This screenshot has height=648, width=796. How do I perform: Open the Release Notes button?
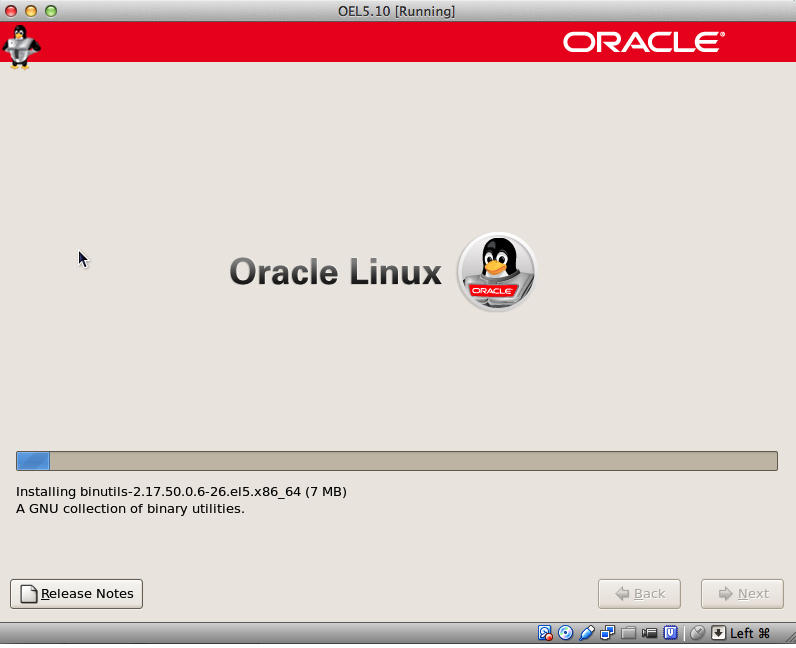pos(76,594)
